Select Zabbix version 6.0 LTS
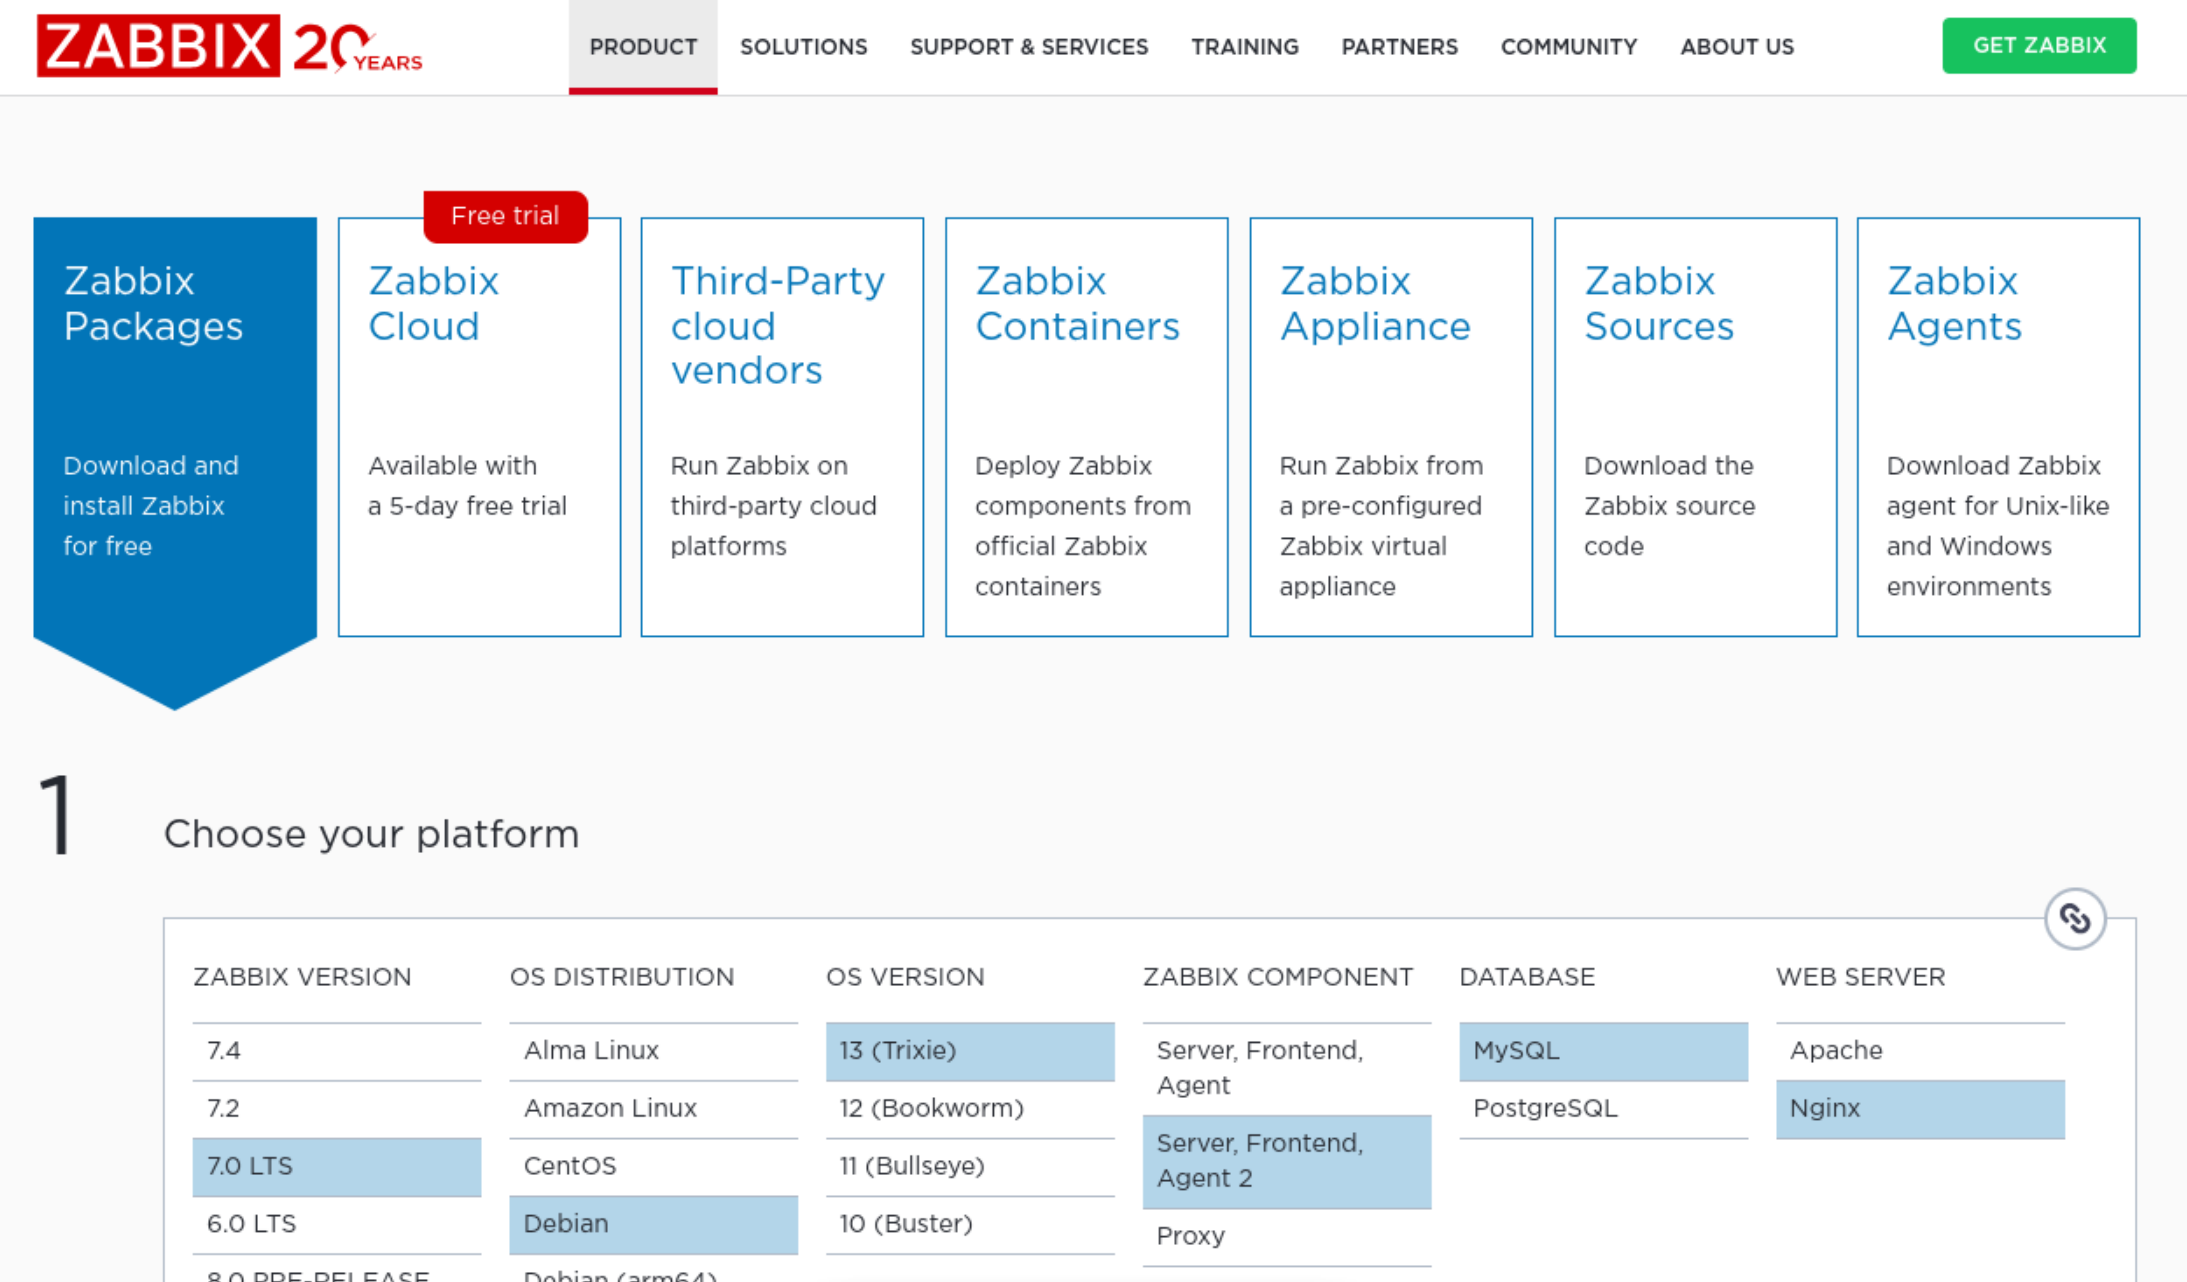This screenshot has width=2187, height=1282. 337,1224
